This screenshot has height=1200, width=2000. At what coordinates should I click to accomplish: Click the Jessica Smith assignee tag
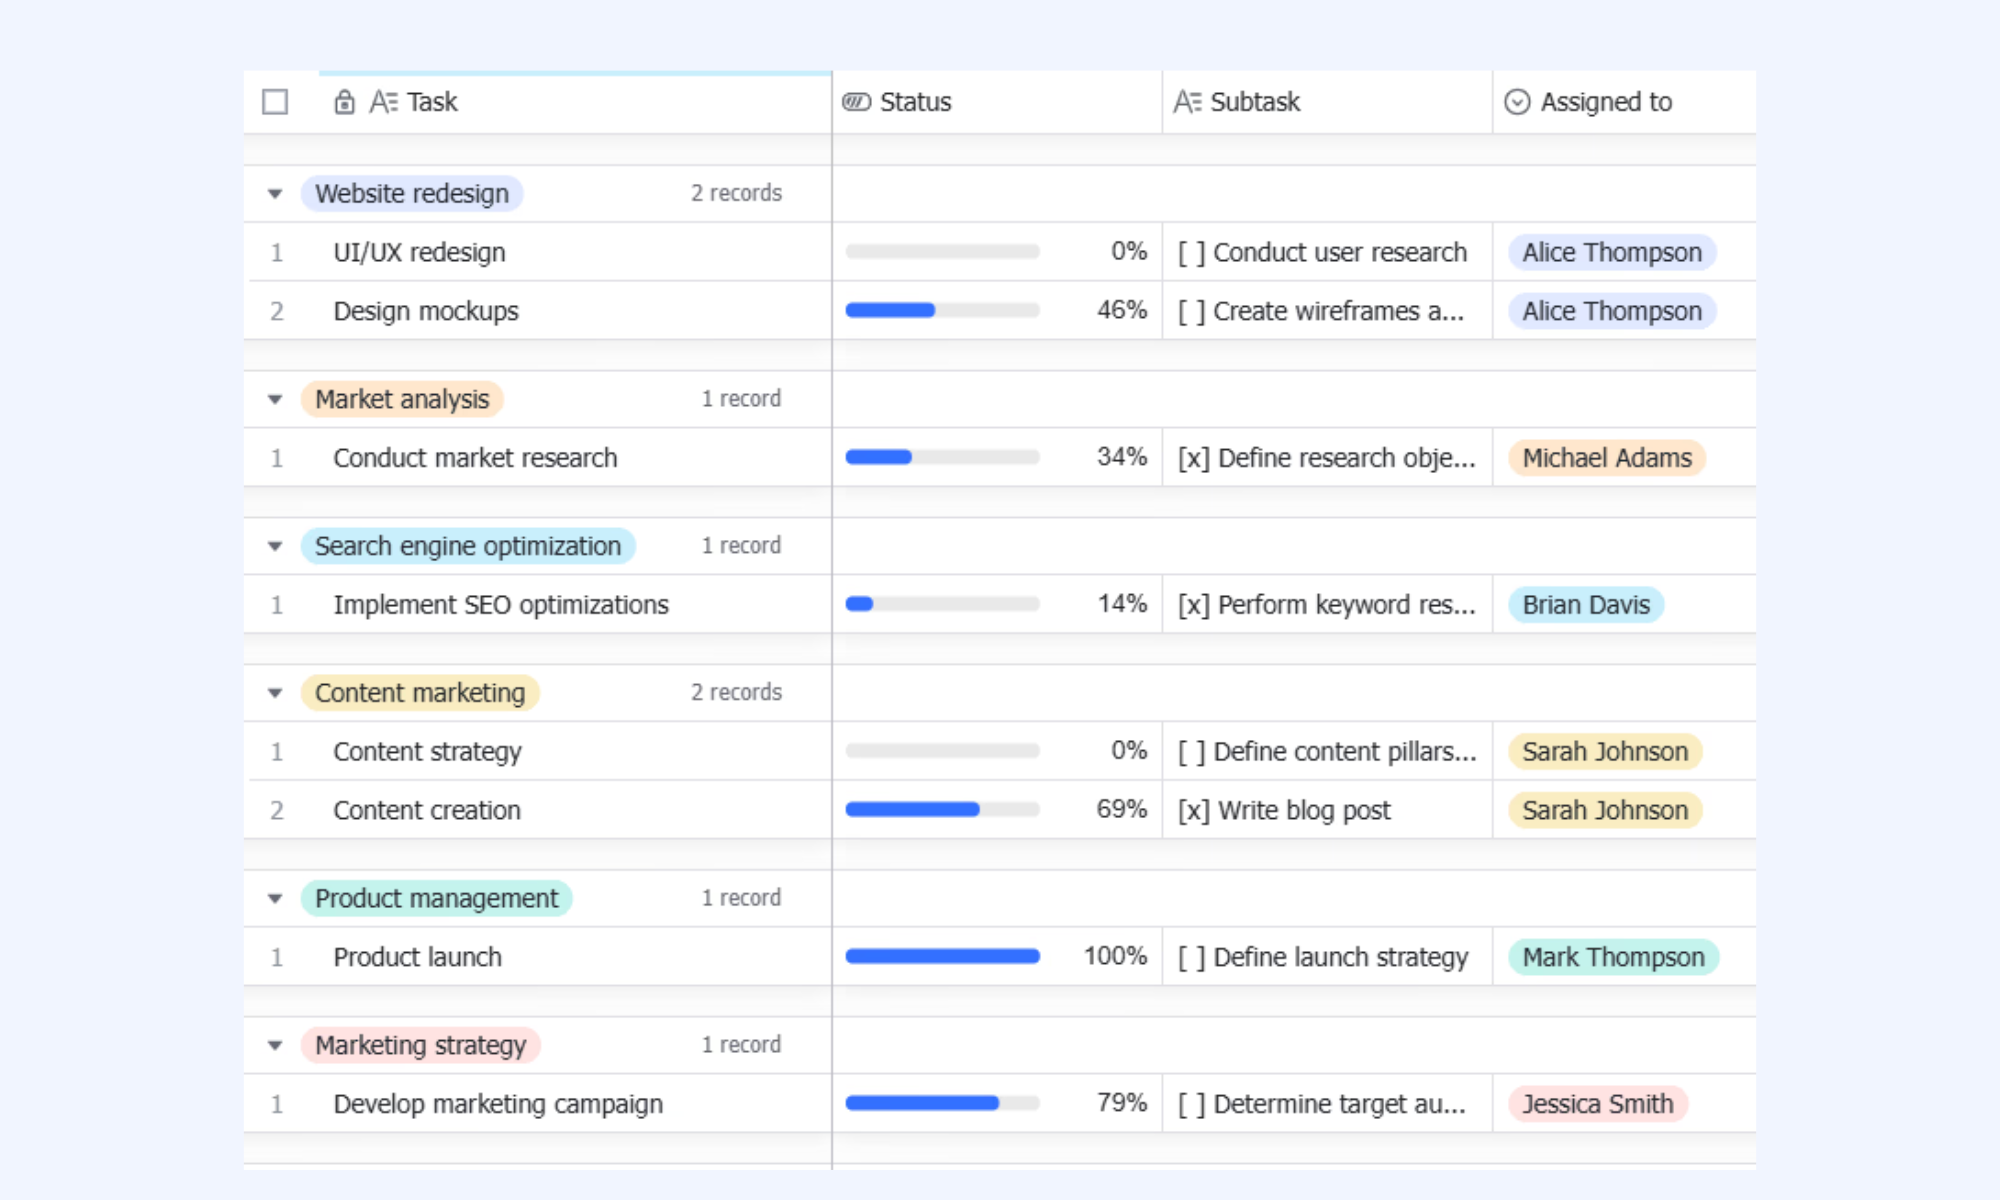[x=1597, y=1104]
